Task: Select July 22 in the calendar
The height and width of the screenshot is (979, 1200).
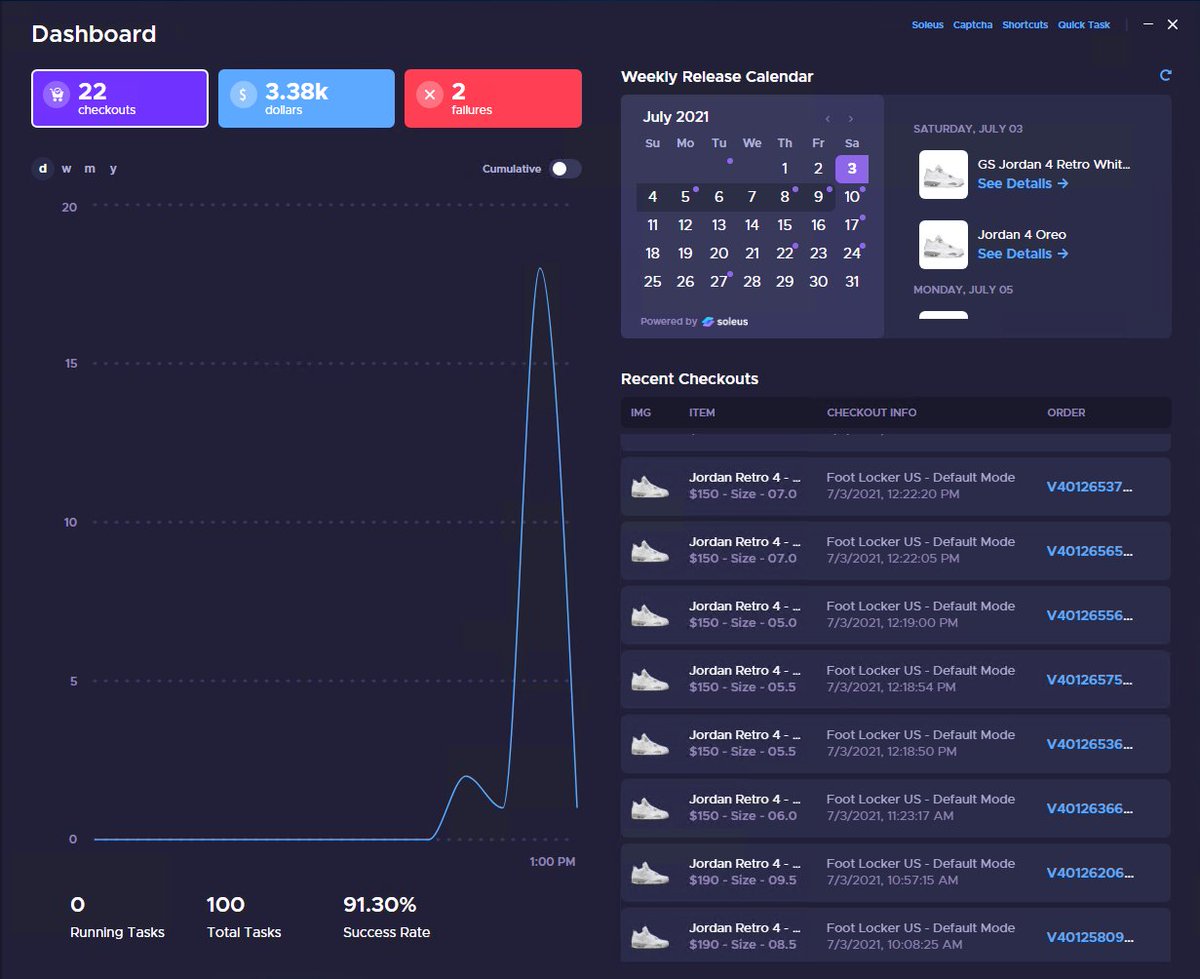Action: pos(785,254)
